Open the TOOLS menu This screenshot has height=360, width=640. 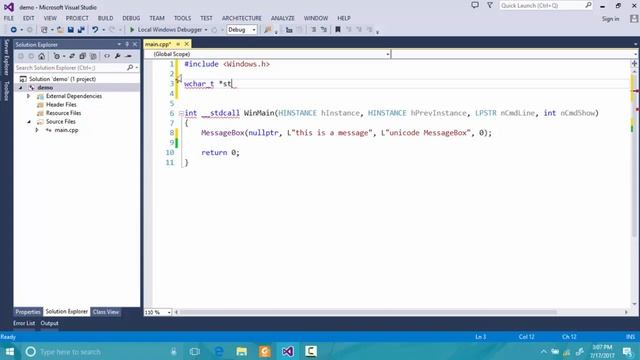pyautogui.click(x=182, y=18)
